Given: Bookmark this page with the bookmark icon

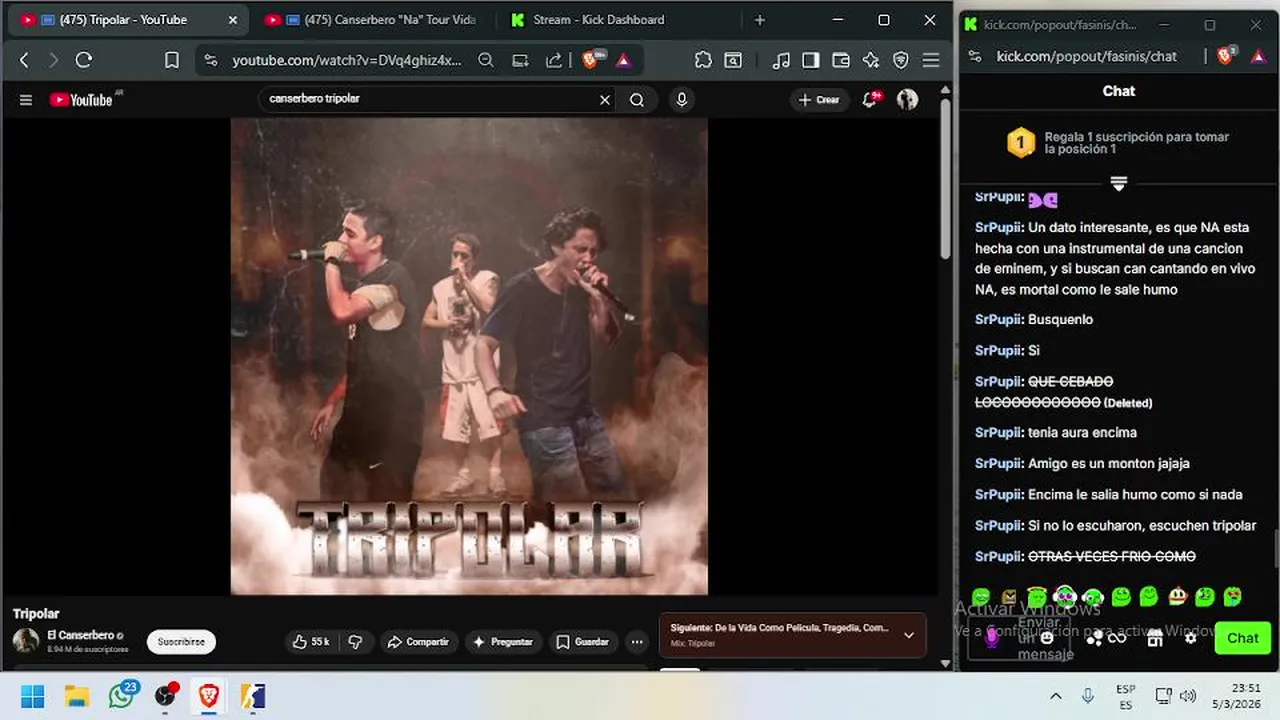Looking at the screenshot, I should [x=172, y=60].
